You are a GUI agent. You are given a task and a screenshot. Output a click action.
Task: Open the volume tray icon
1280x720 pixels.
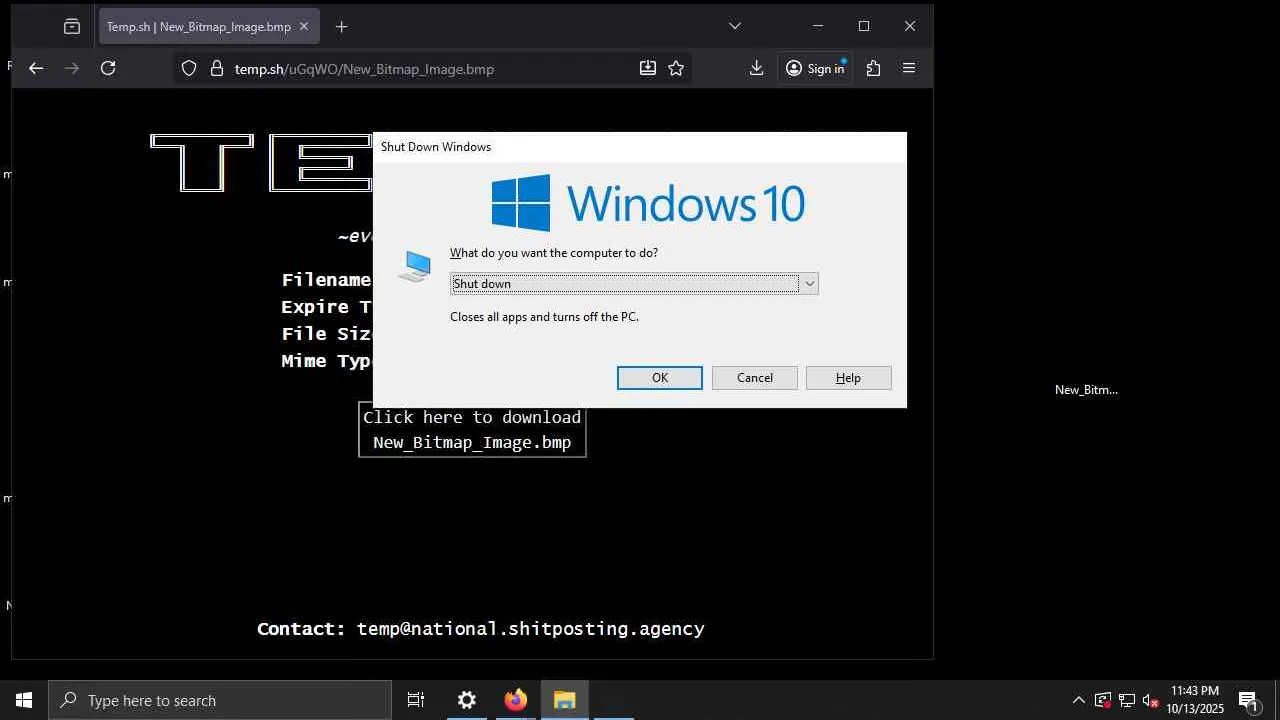[1151, 700]
